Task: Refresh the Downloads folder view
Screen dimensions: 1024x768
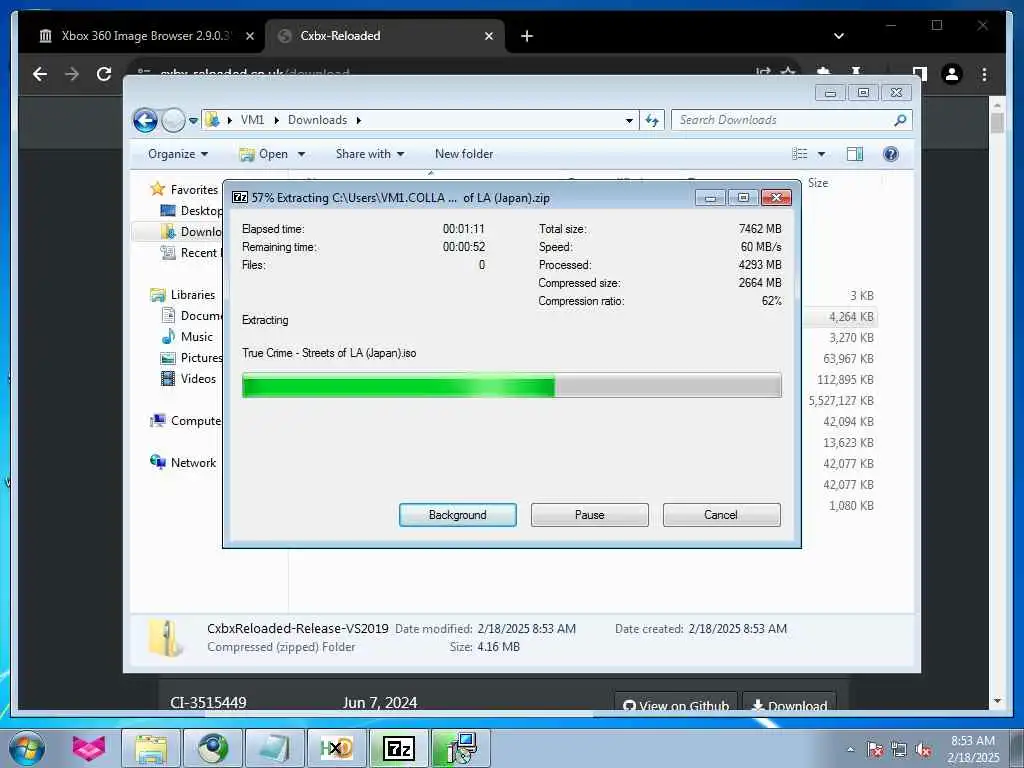Action: 652,120
